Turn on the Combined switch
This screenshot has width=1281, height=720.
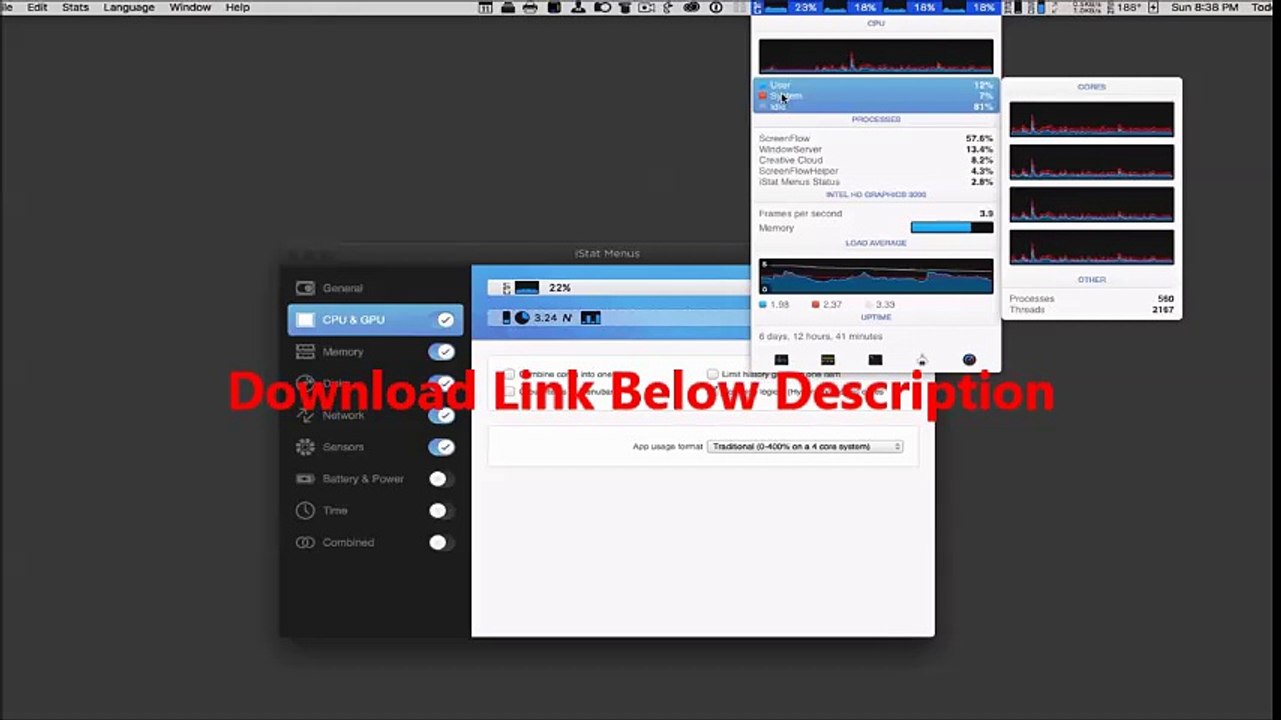click(x=441, y=543)
